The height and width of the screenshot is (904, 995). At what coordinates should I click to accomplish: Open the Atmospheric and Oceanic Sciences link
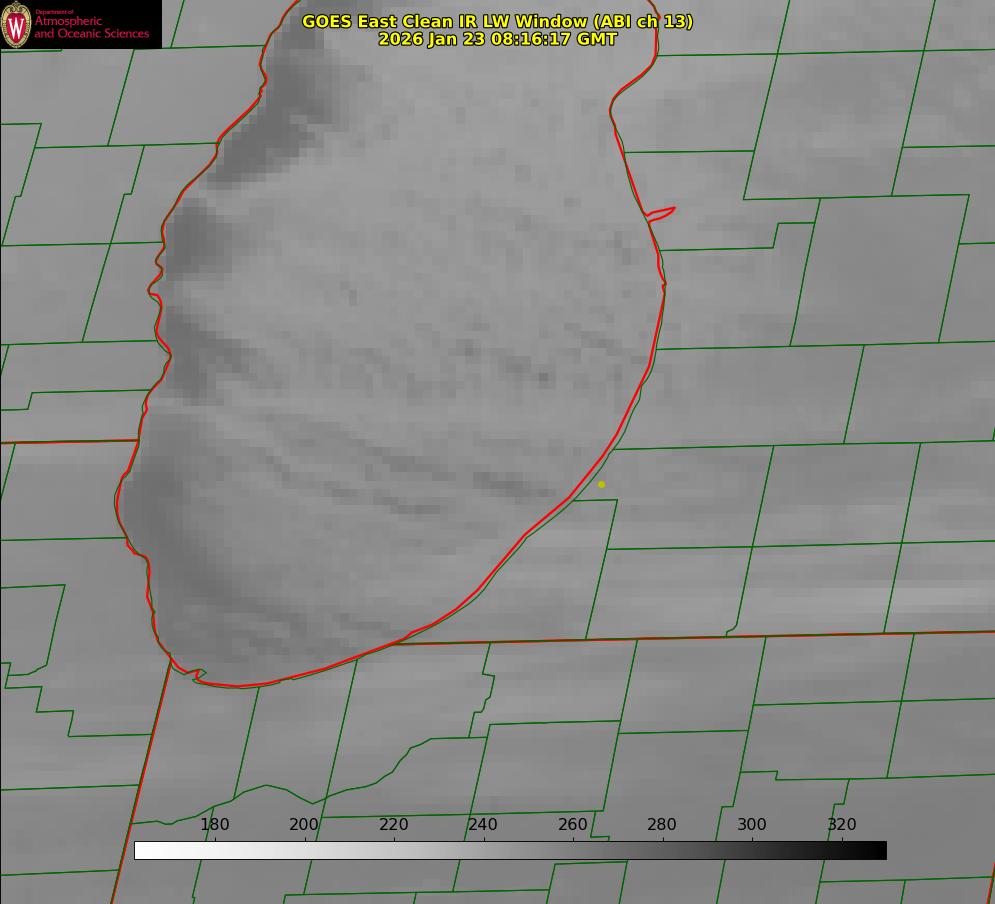92,28
